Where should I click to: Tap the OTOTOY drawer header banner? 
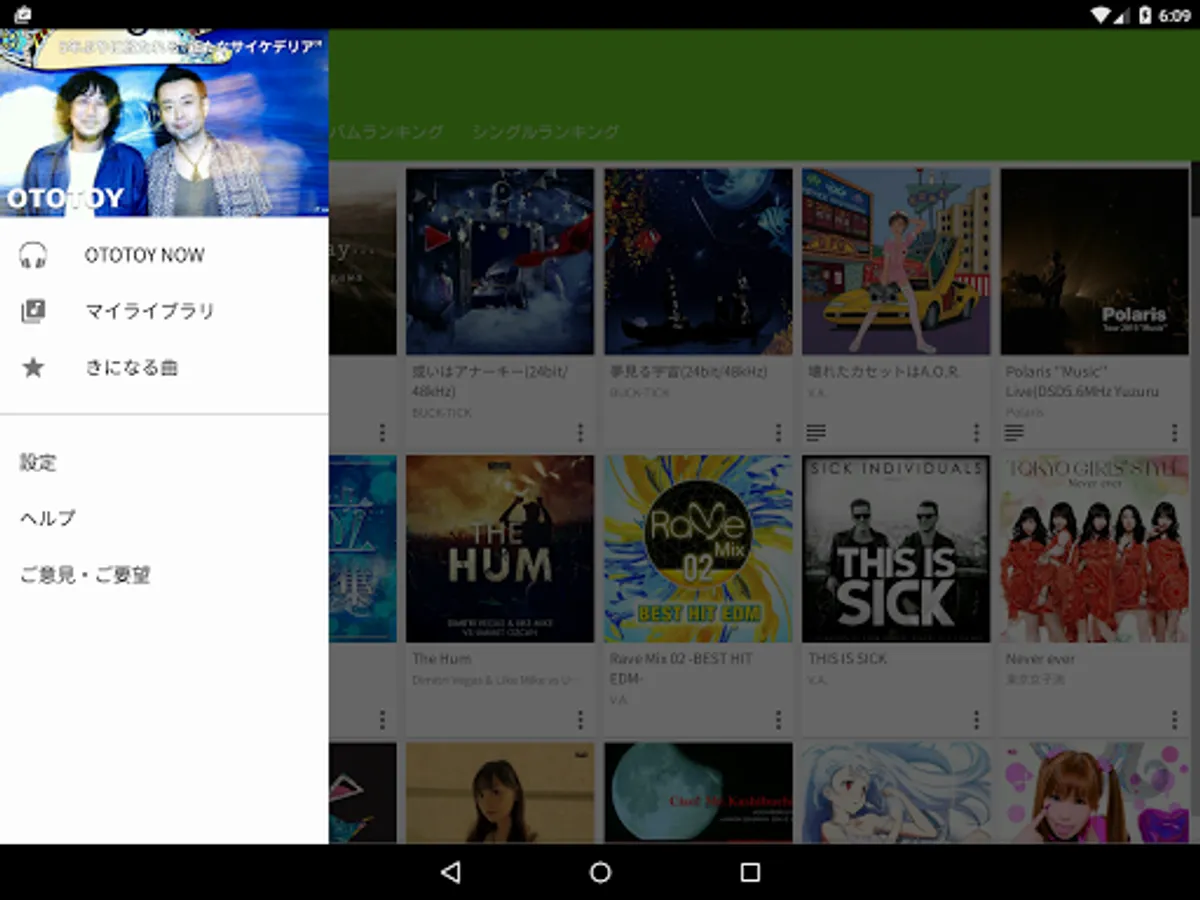coord(164,122)
